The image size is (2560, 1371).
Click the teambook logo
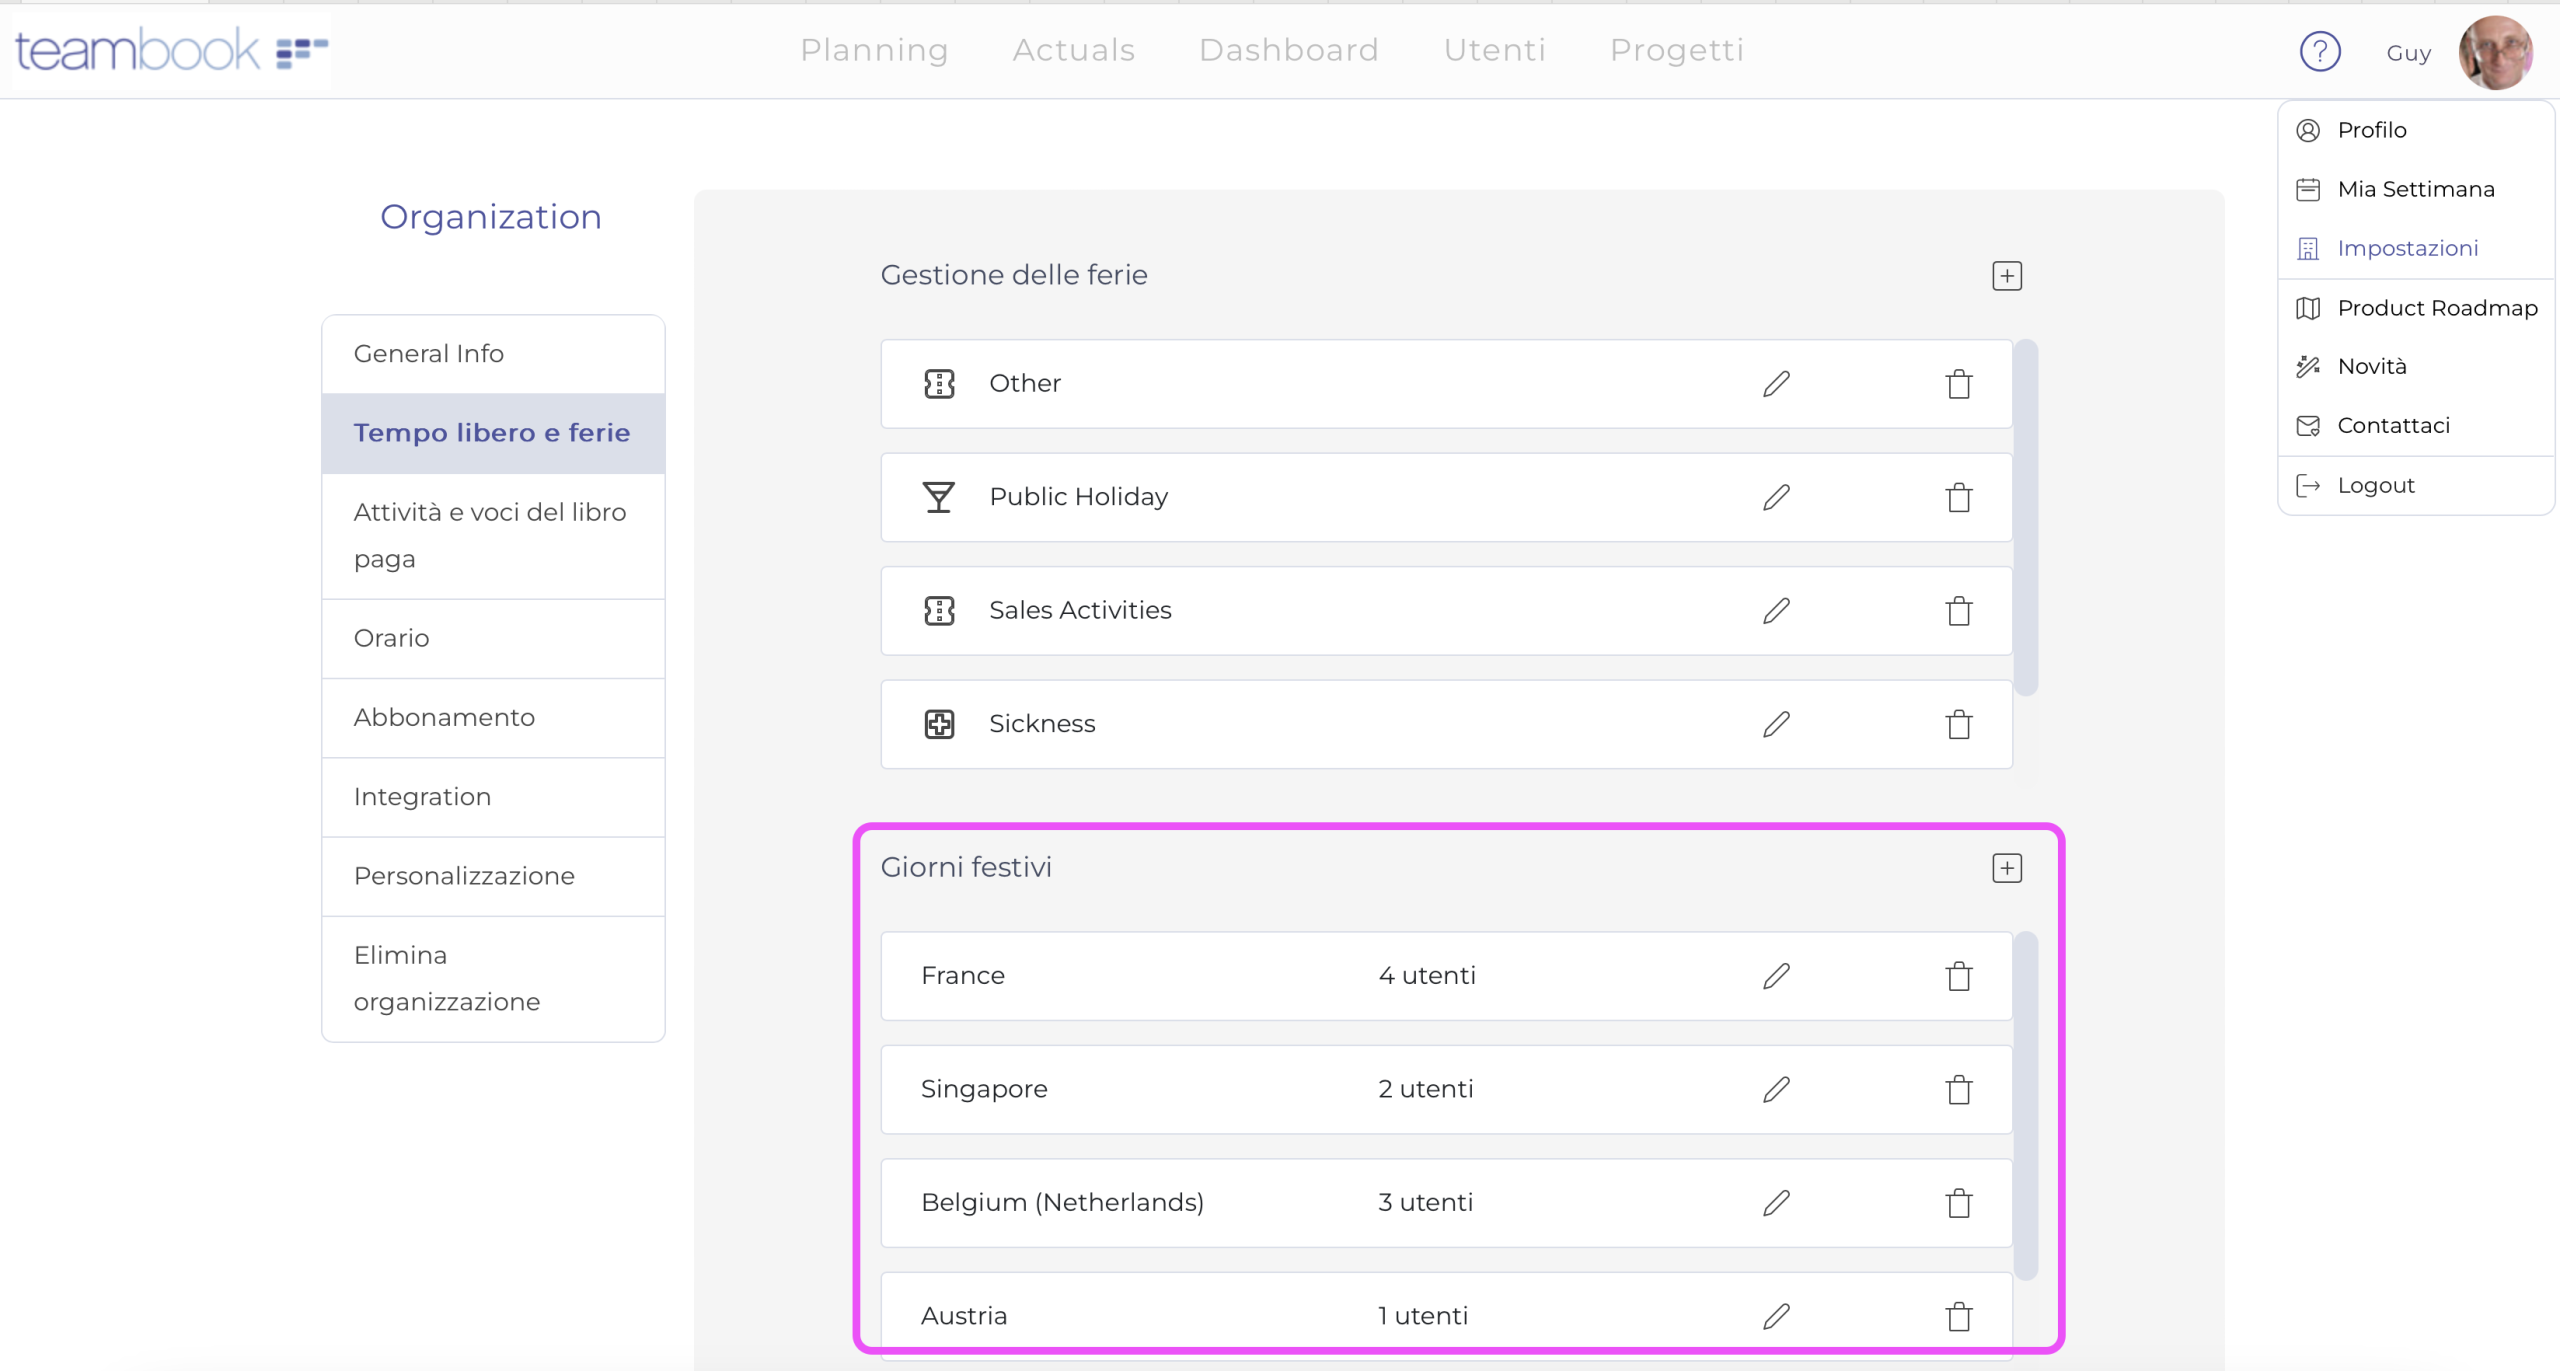coord(170,50)
